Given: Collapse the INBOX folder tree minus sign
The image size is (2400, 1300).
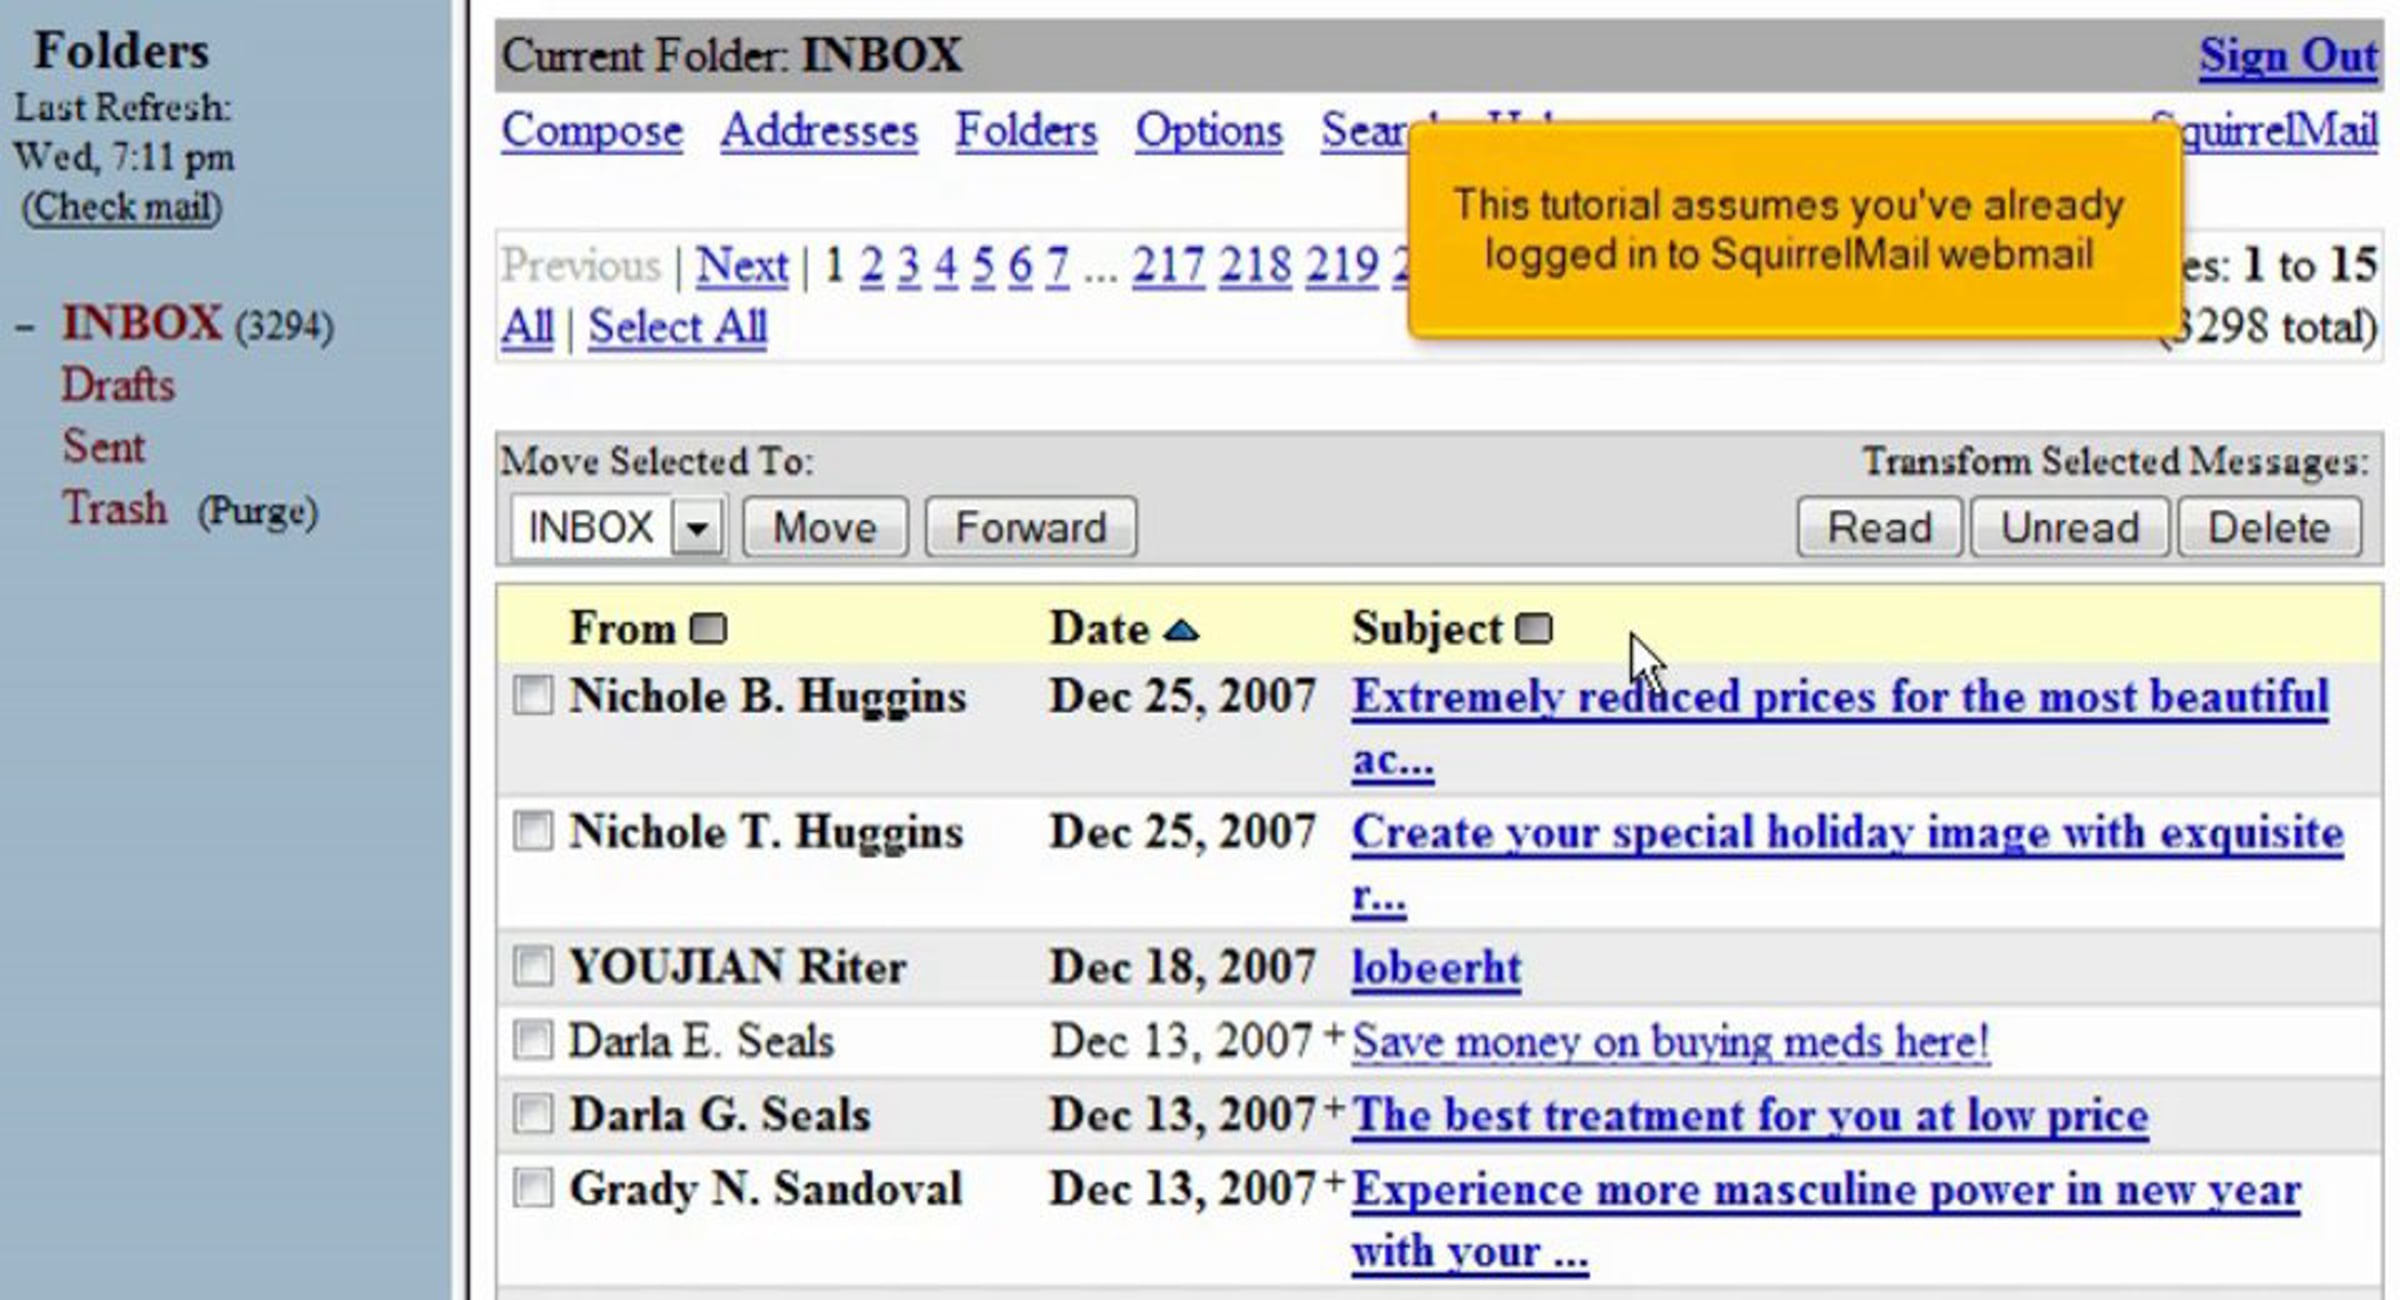Looking at the screenshot, I should [25, 326].
